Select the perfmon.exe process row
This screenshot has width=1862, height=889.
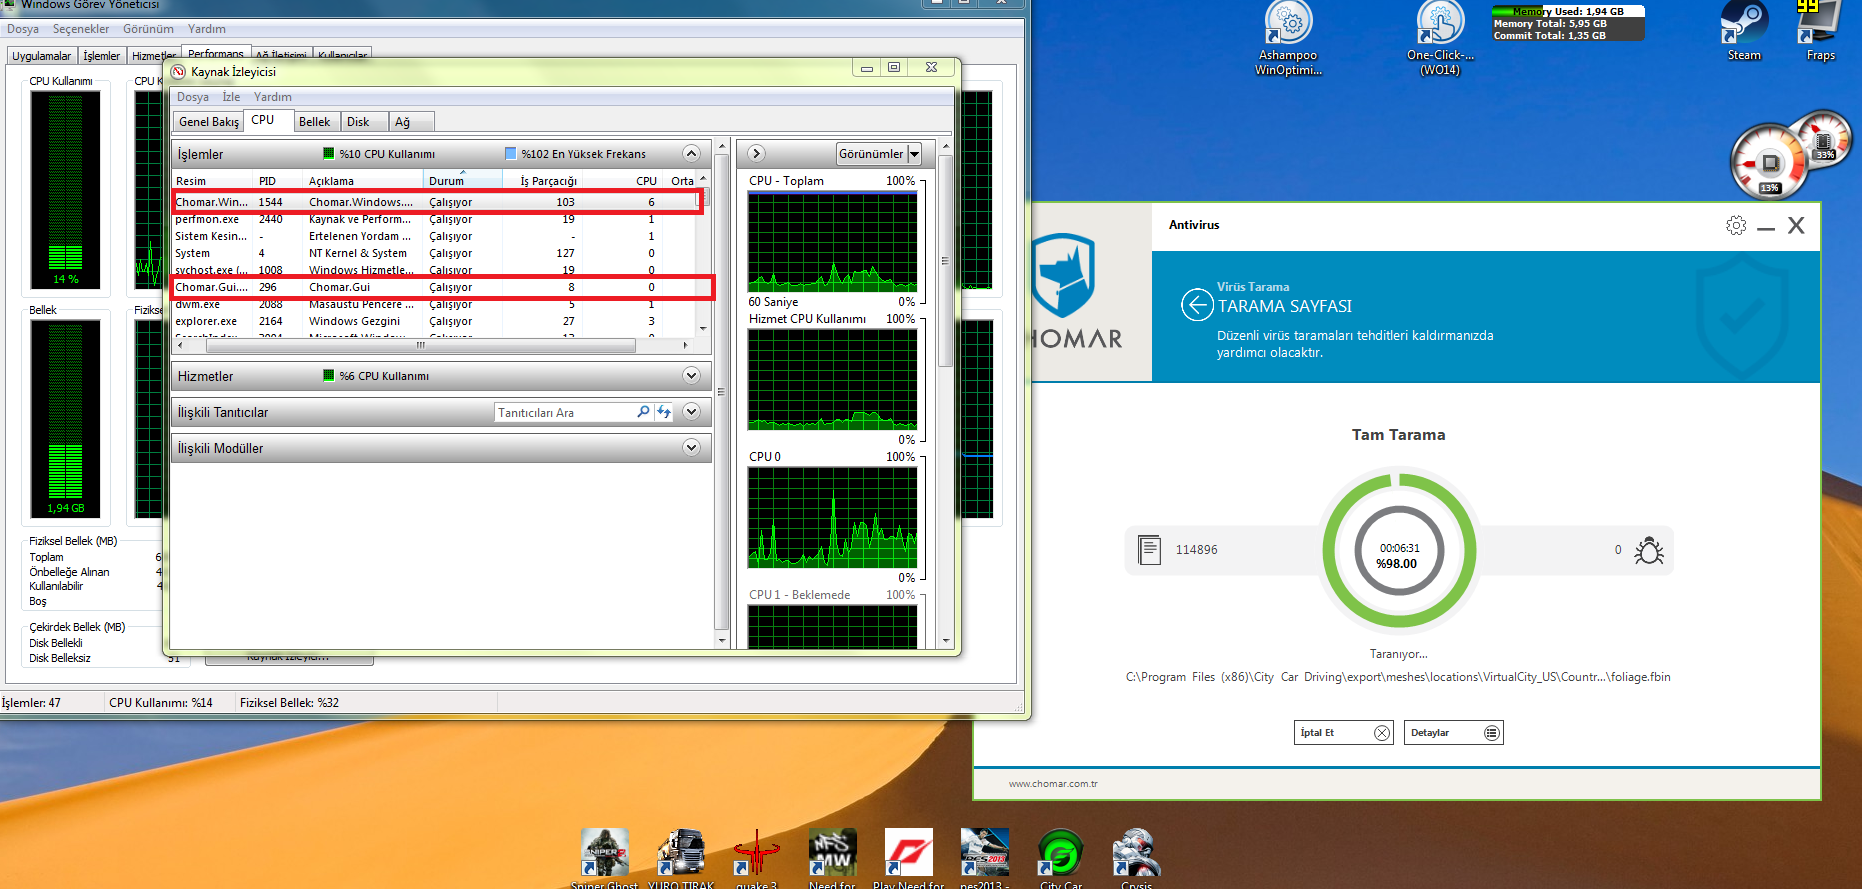(x=434, y=219)
